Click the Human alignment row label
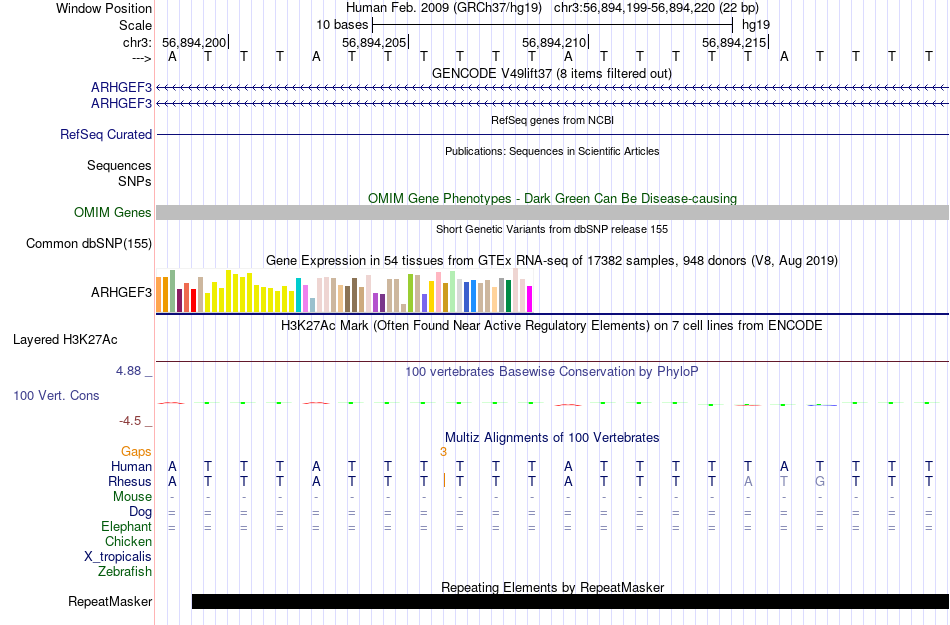 (x=131, y=466)
